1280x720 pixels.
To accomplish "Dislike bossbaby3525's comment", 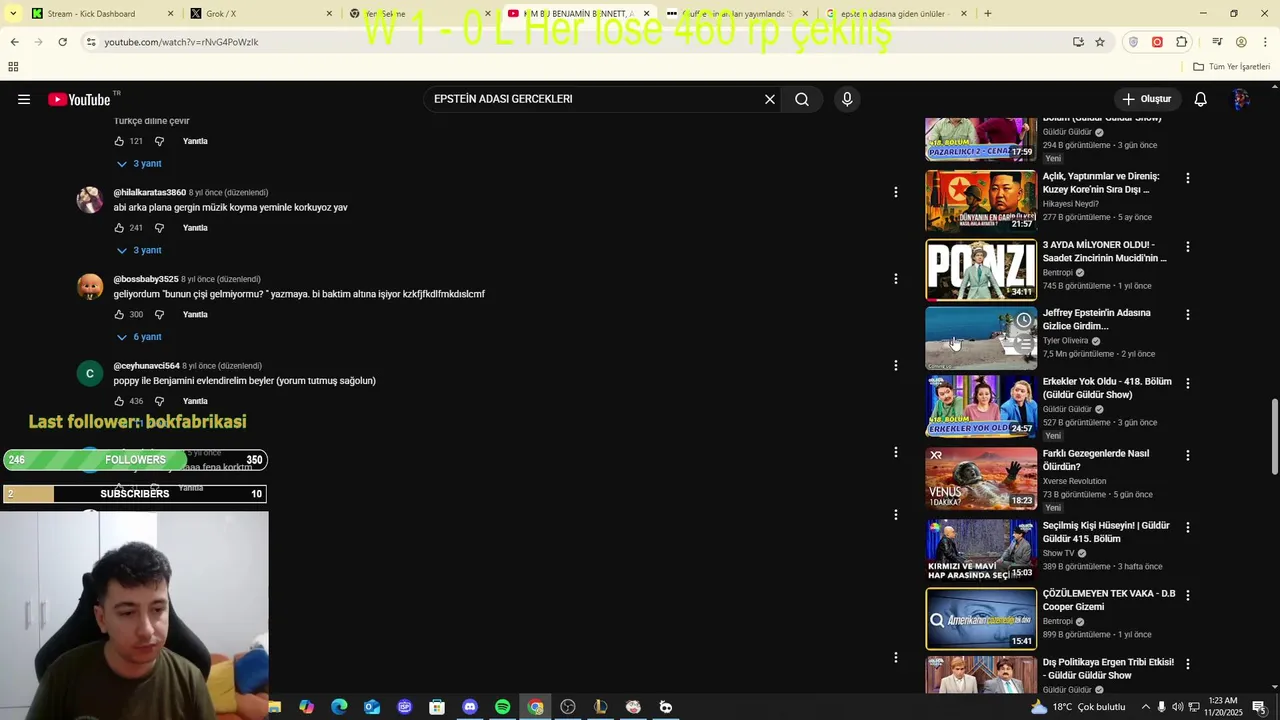I will pos(159,314).
